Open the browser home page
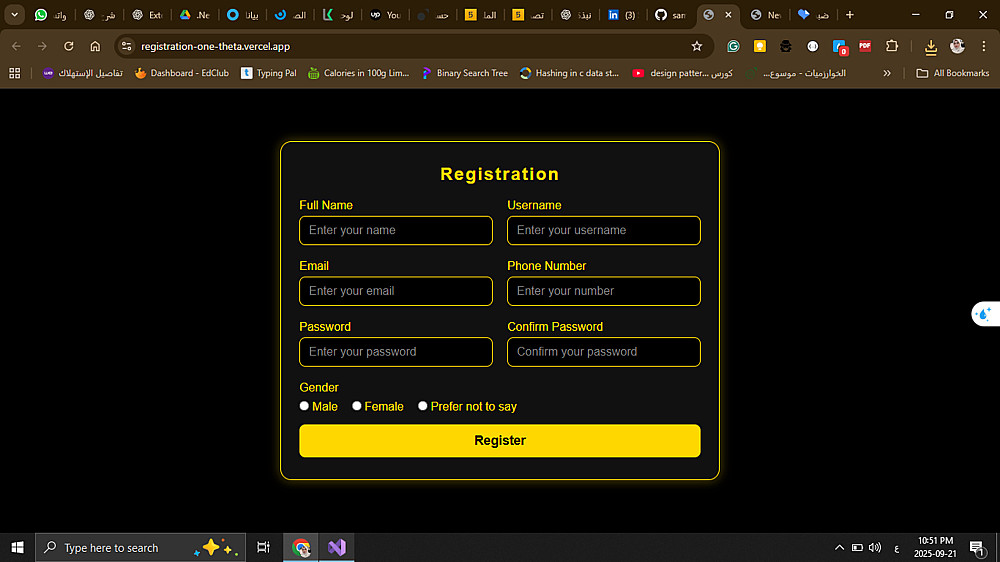 point(95,46)
